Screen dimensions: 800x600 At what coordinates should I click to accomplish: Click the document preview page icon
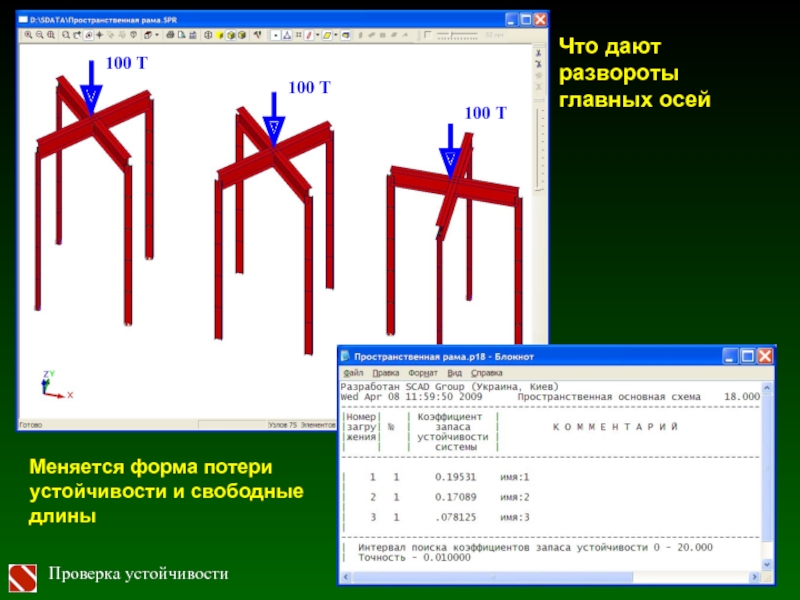coord(181,35)
